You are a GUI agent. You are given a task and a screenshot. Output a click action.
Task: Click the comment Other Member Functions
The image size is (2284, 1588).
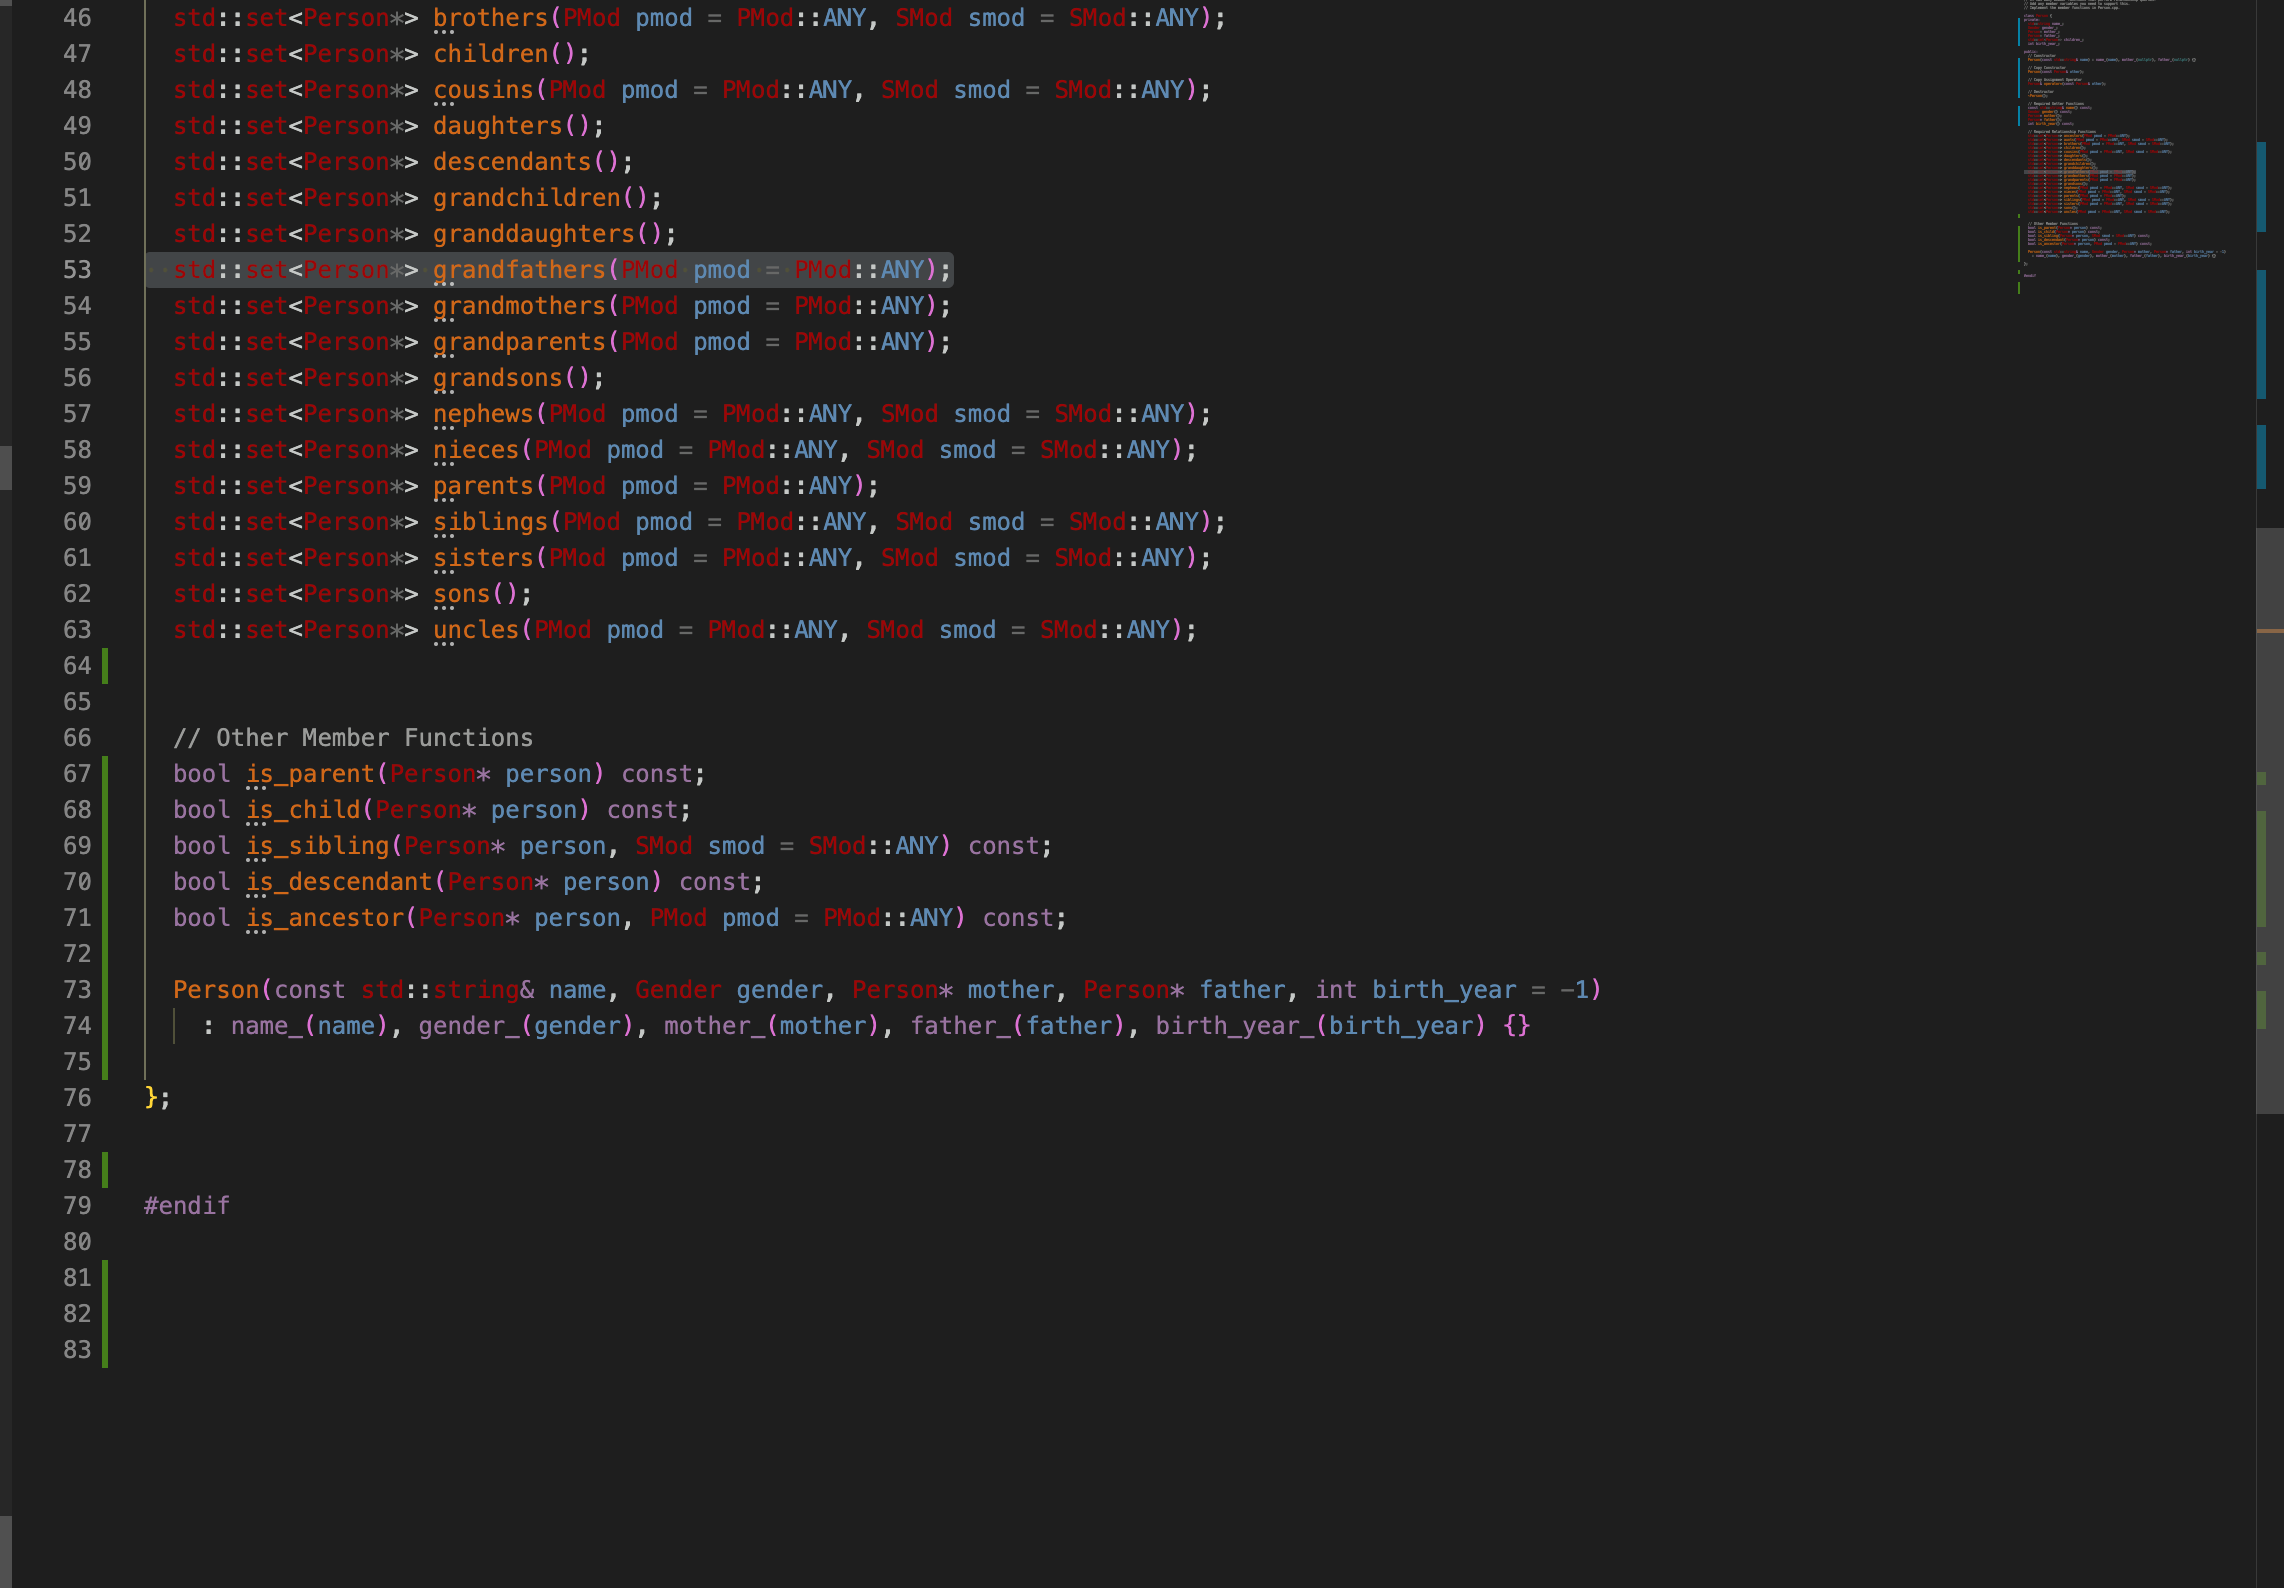353,737
